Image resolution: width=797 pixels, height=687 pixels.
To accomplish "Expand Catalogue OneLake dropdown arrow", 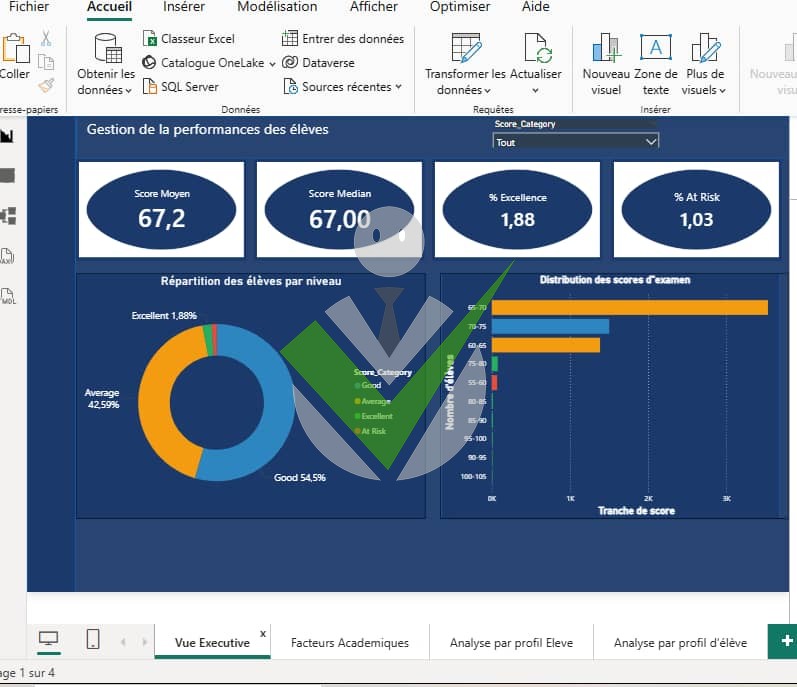I will coord(272,64).
